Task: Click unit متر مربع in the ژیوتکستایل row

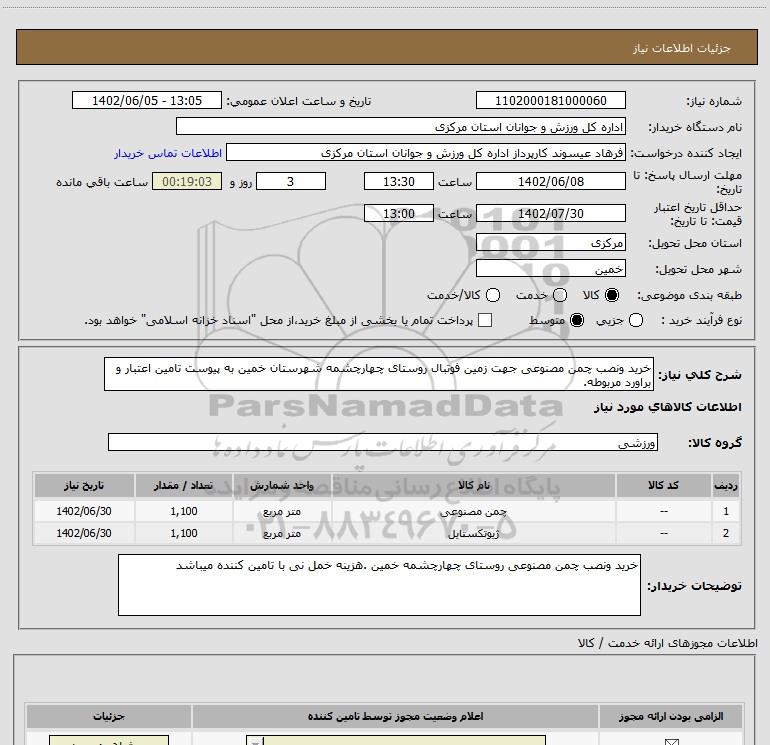Action: click(x=282, y=533)
